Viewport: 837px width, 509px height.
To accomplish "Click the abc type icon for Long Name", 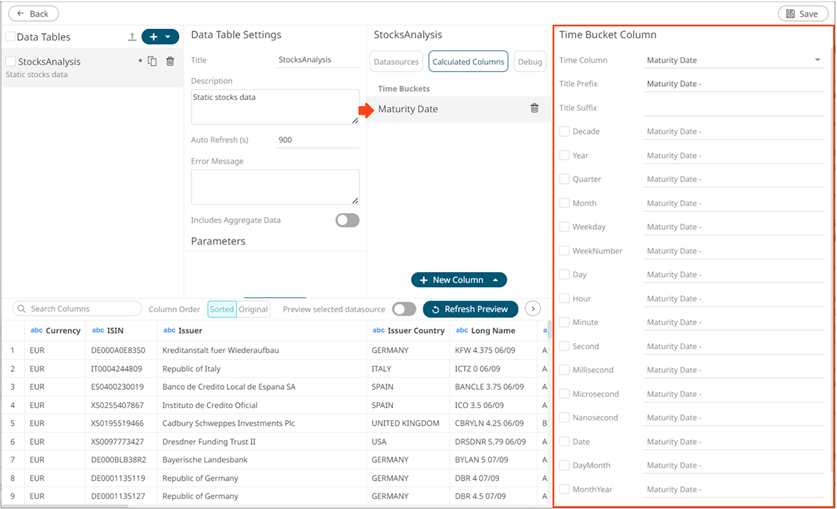I will click(462, 330).
